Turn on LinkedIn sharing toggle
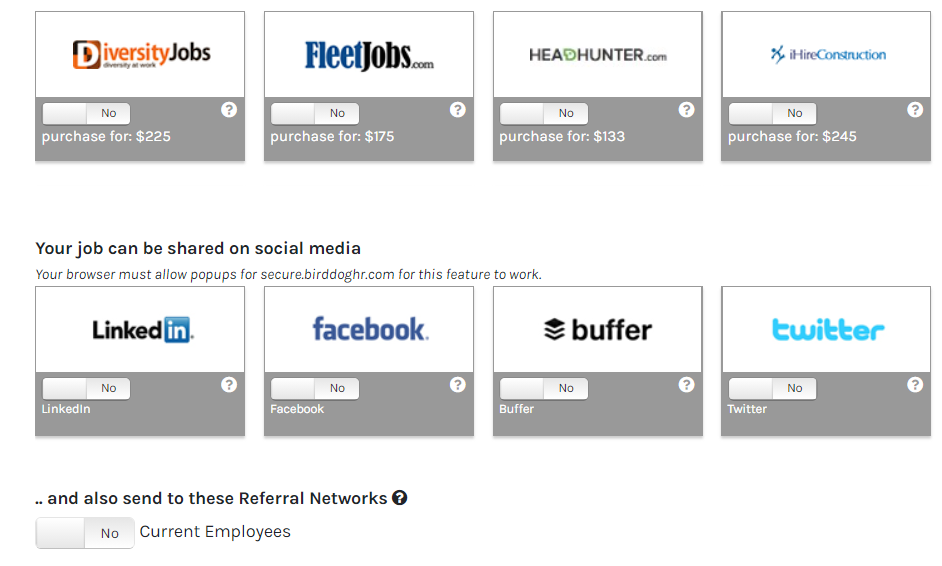942x566 pixels. pyautogui.click(x=87, y=388)
